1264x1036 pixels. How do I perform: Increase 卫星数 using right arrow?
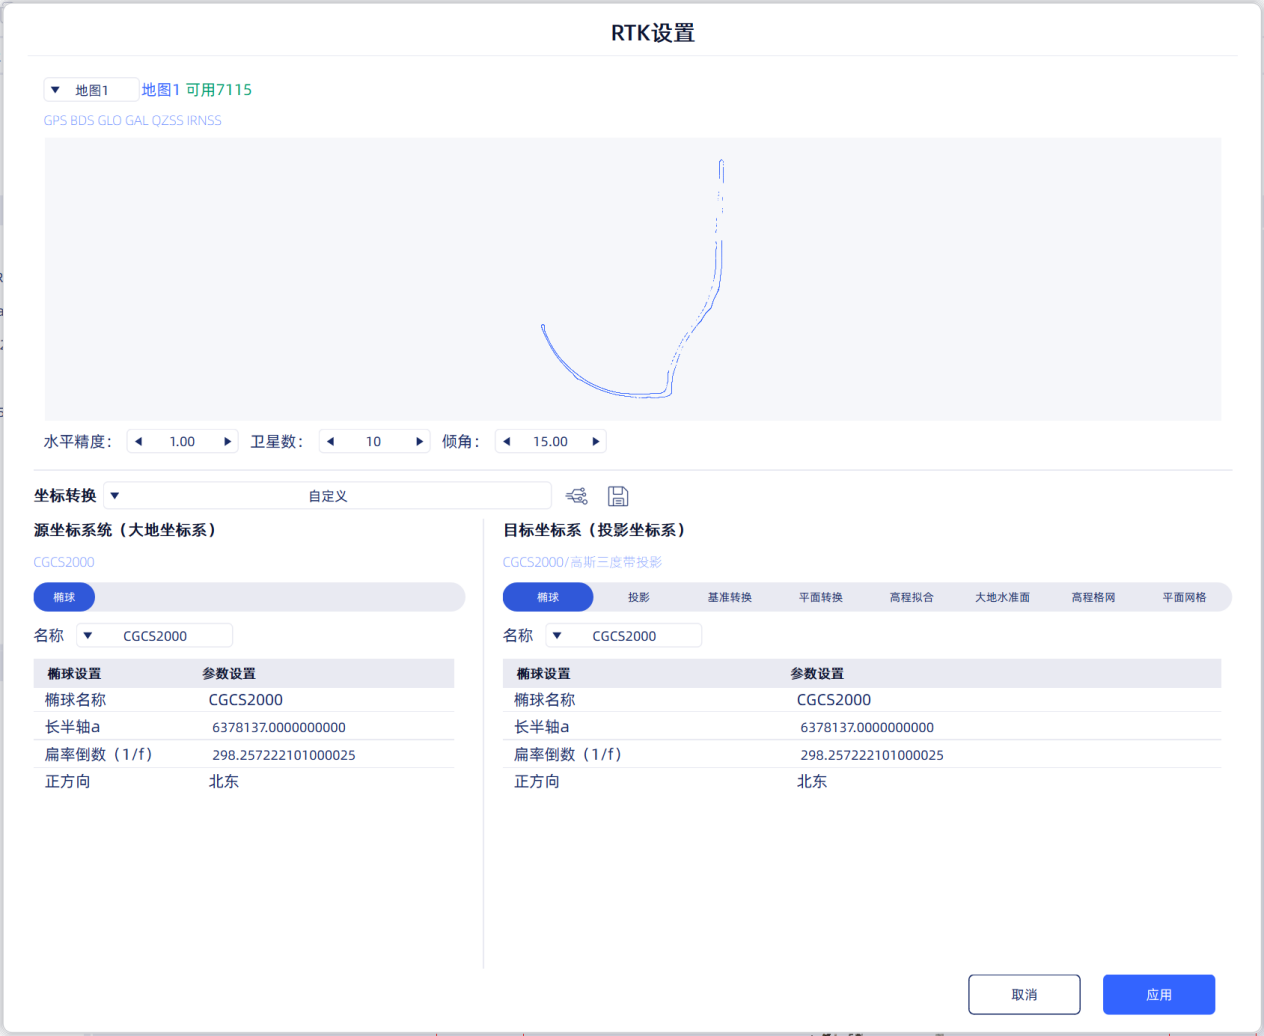(420, 442)
